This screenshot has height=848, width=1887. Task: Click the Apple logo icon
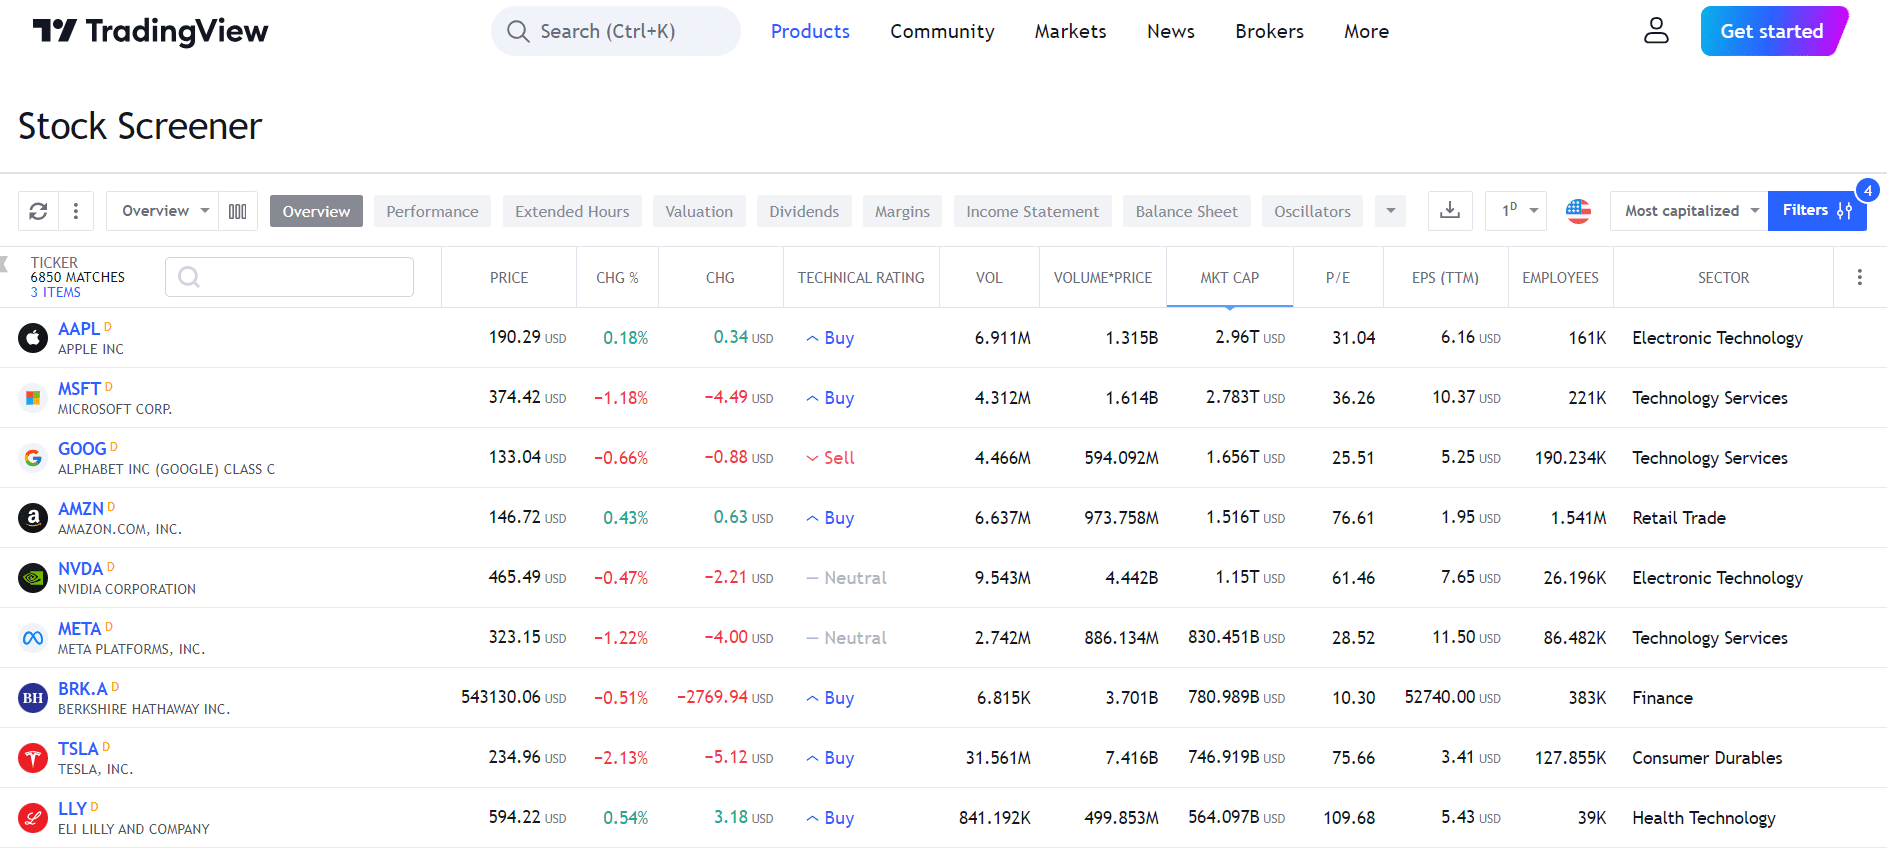[x=33, y=338]
